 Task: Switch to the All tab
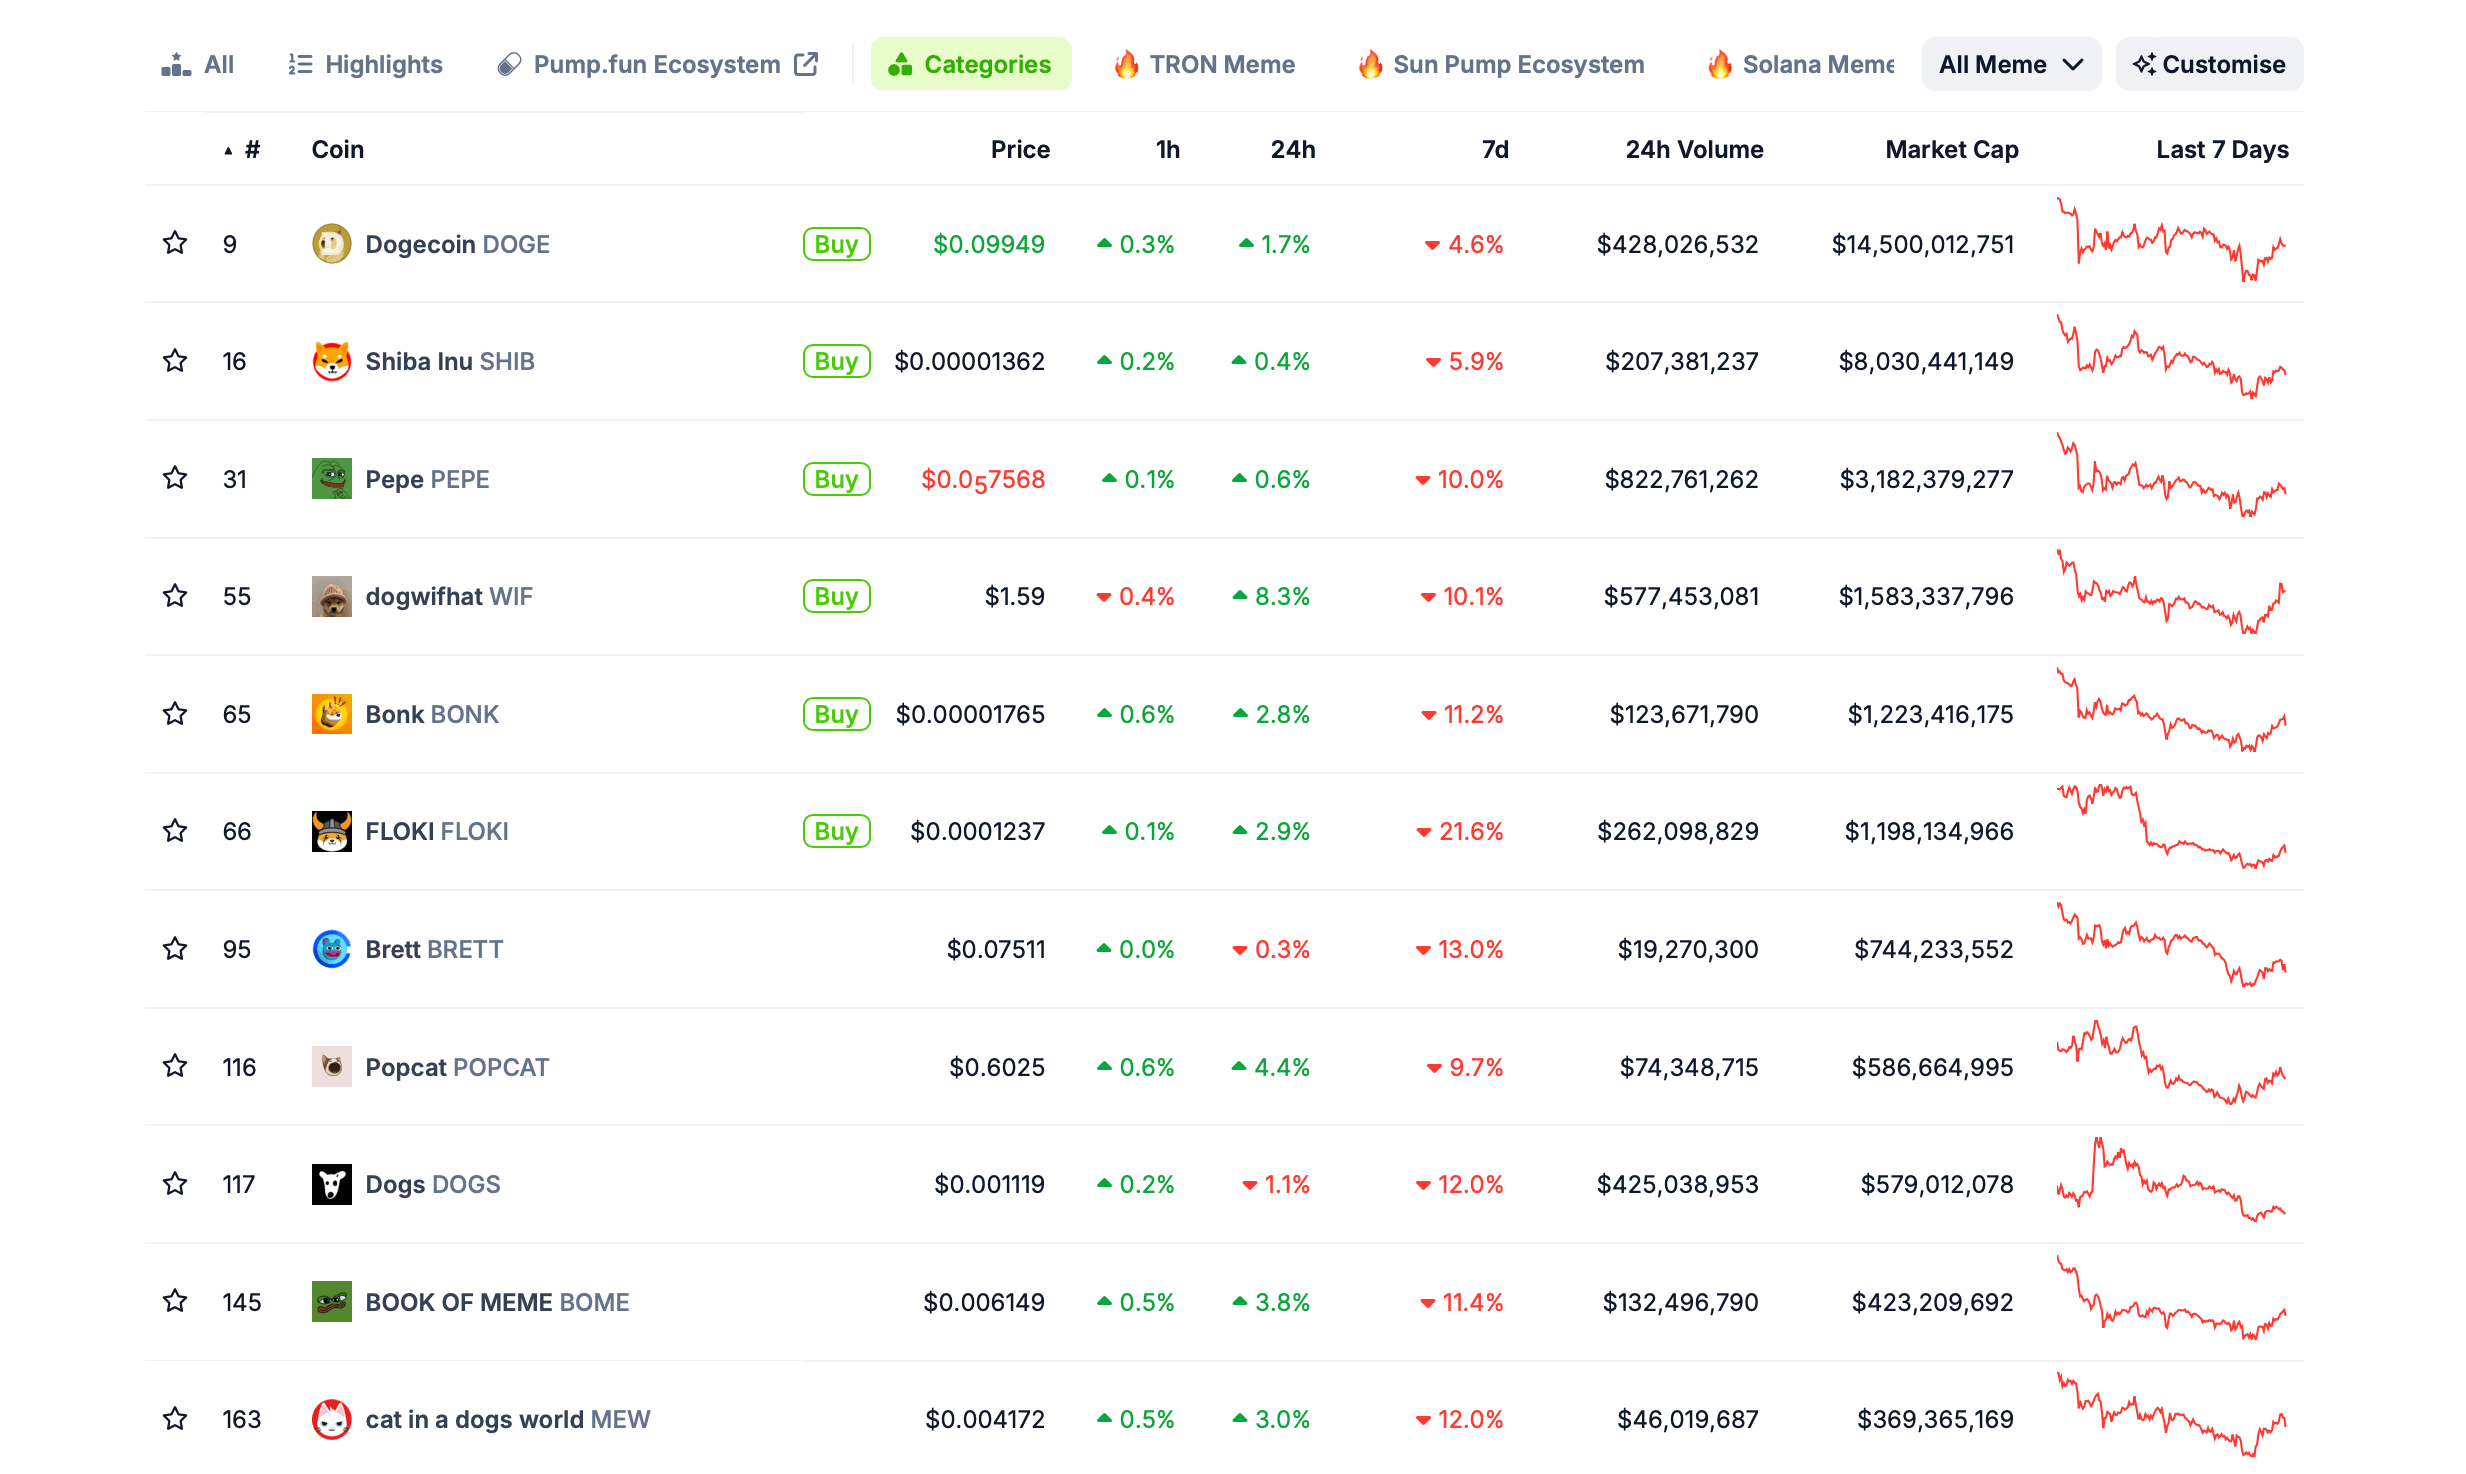pos(198,64)
